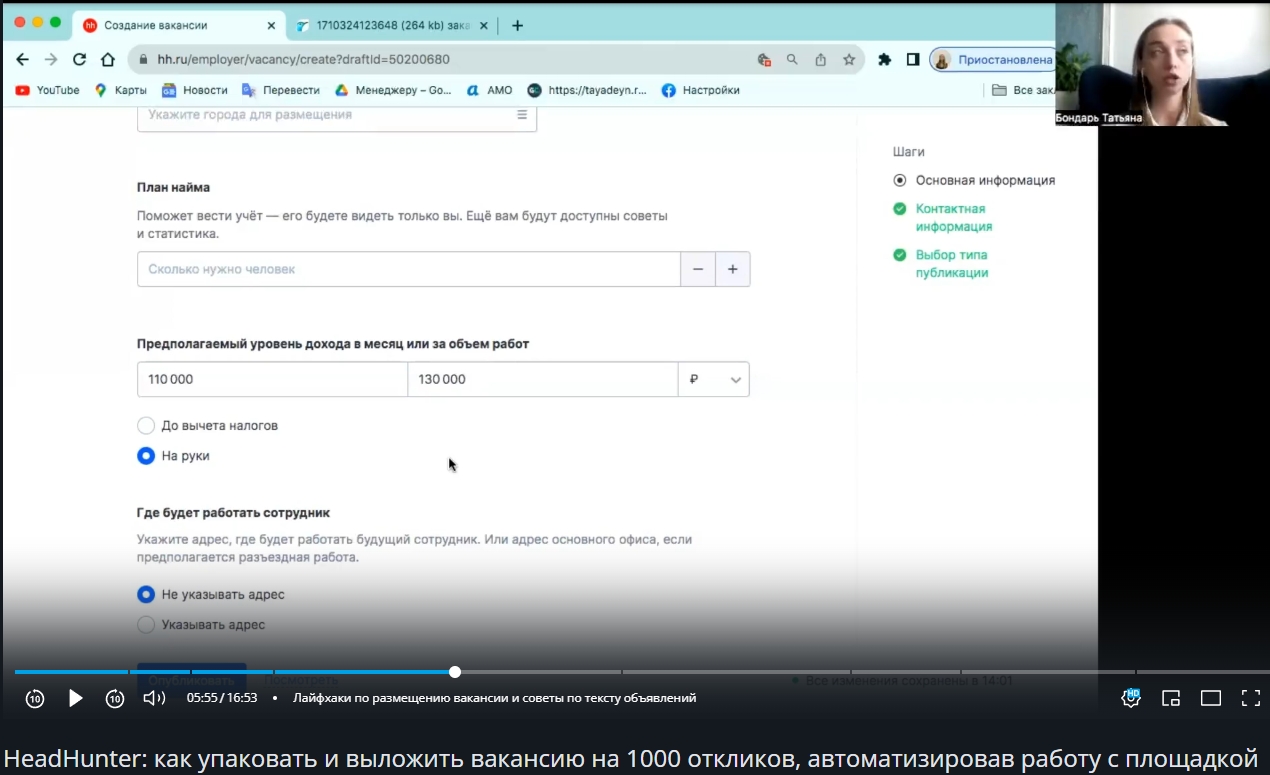Click the video progress bar handle

point(455,672)
